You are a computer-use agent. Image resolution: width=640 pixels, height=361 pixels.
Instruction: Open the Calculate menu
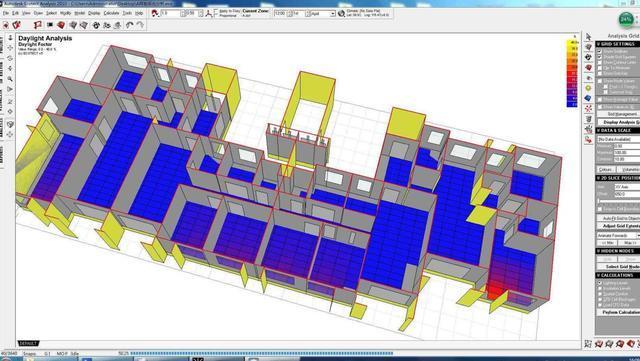pos(111,13)
